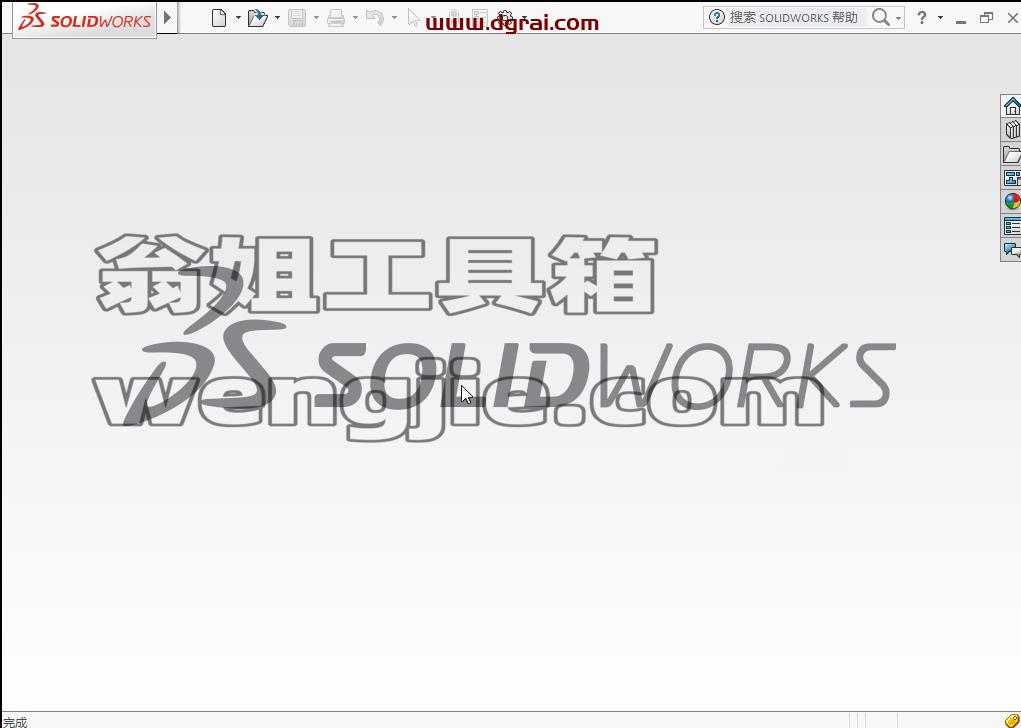Expand the search type dropdown arrow

(899, 18)
